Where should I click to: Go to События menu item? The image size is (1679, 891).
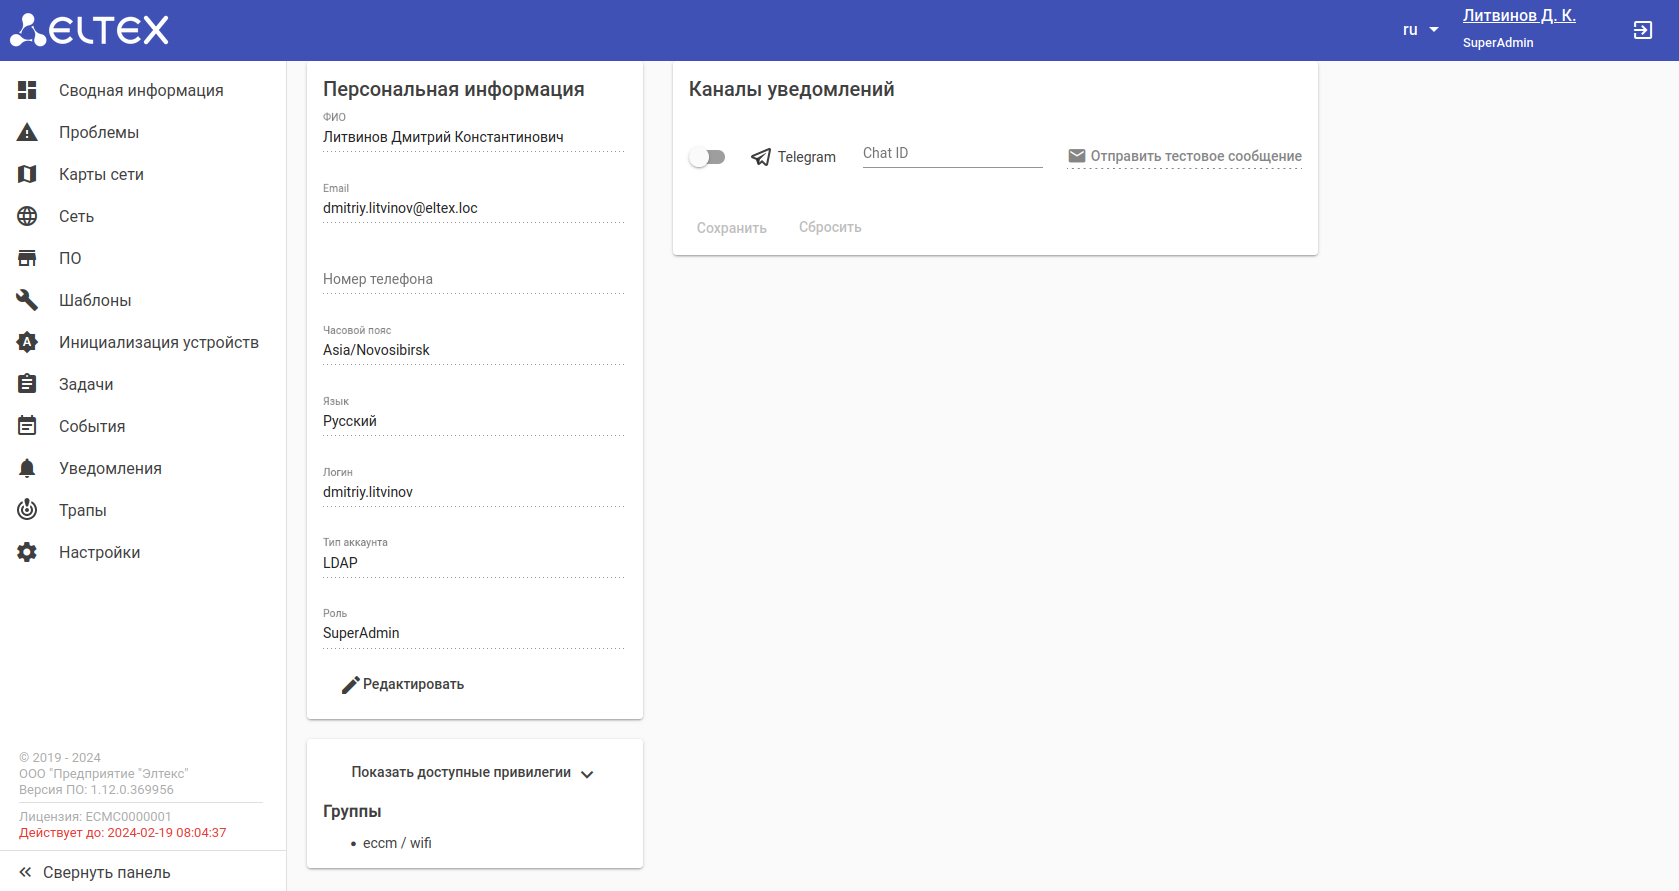pos(92,426)
